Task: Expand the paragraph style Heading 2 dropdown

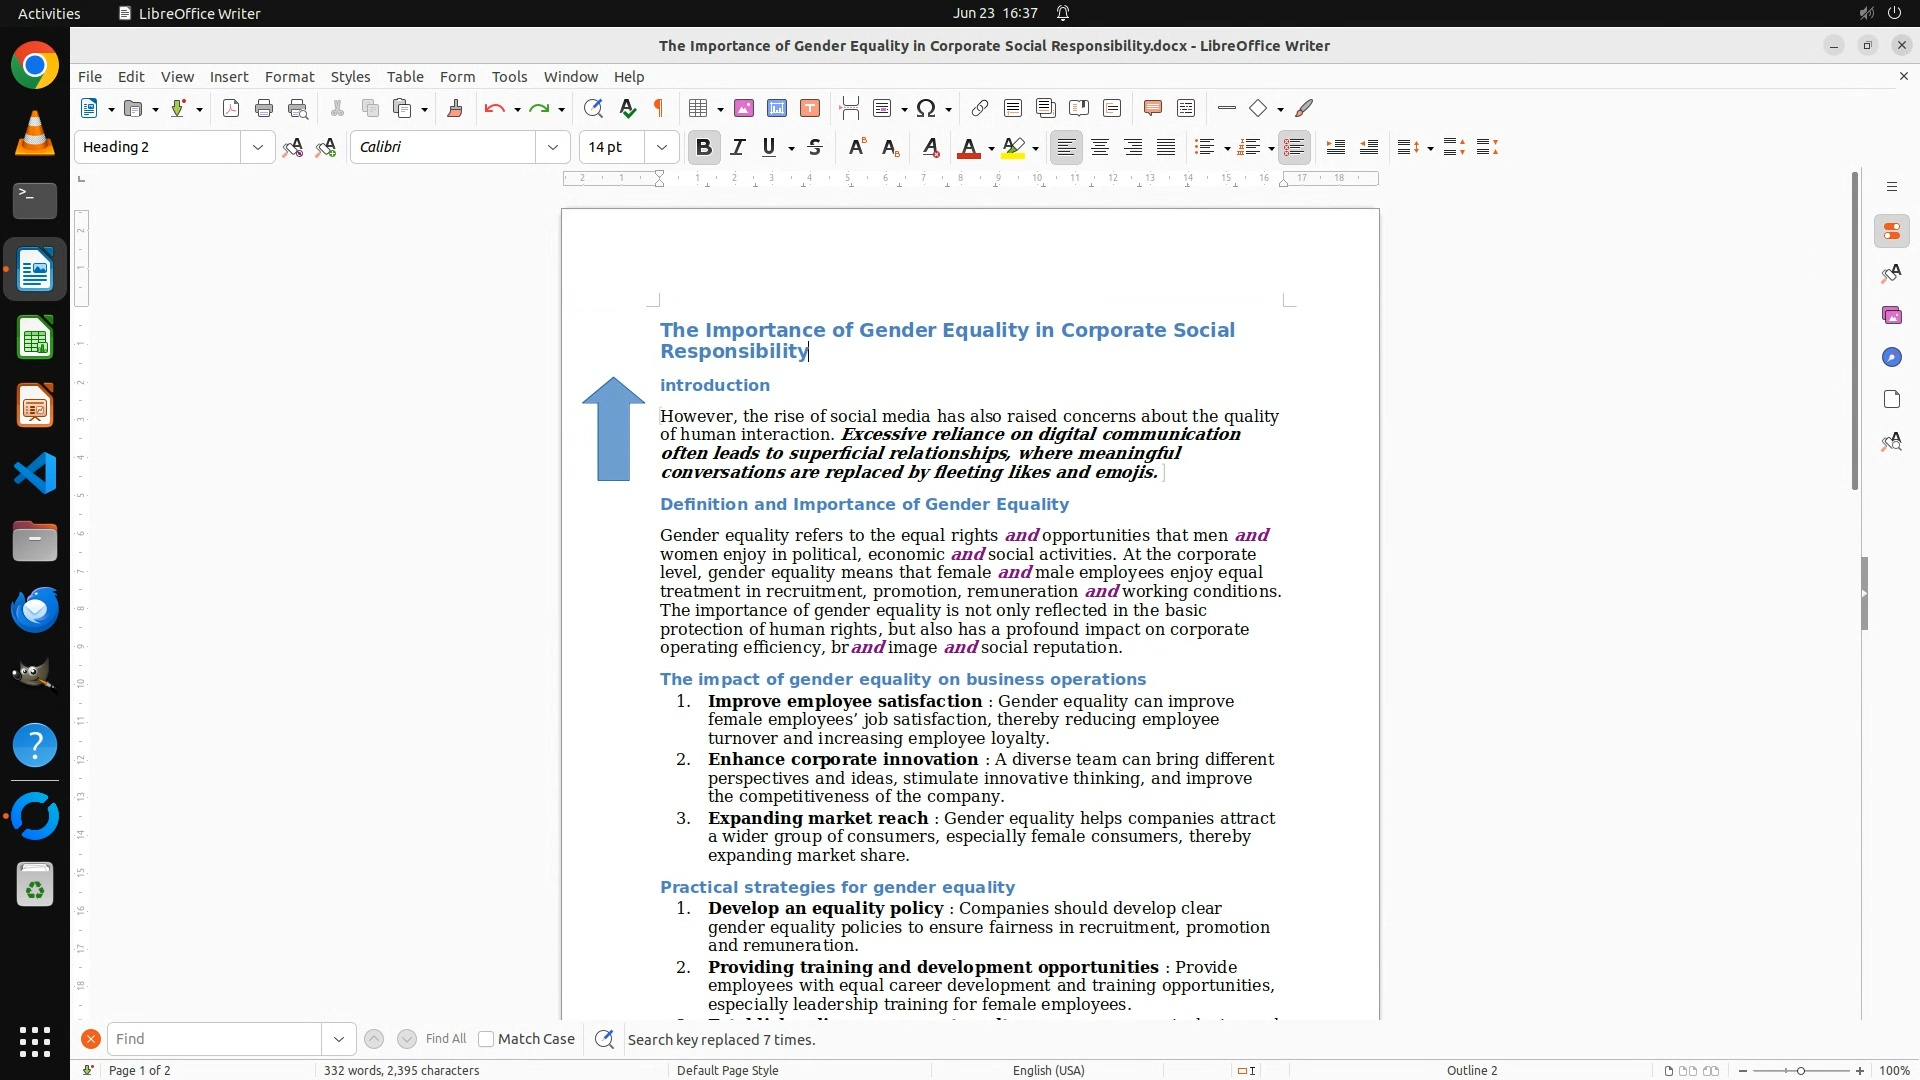Action: [x=258, y=148]
